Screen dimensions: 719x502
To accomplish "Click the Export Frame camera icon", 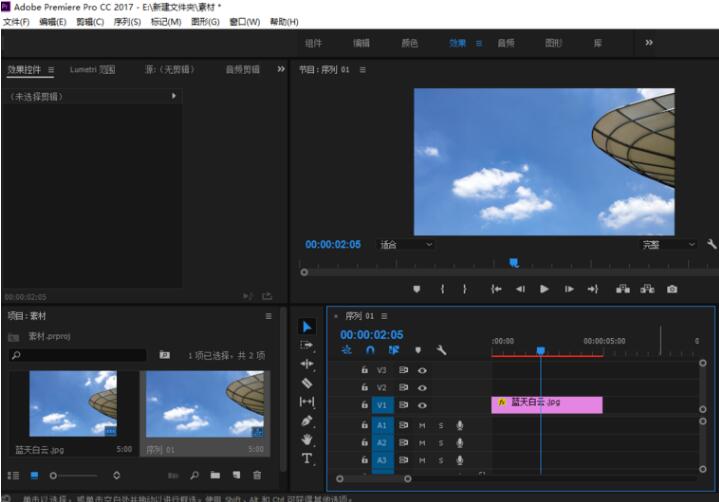I will coord(672,289).
